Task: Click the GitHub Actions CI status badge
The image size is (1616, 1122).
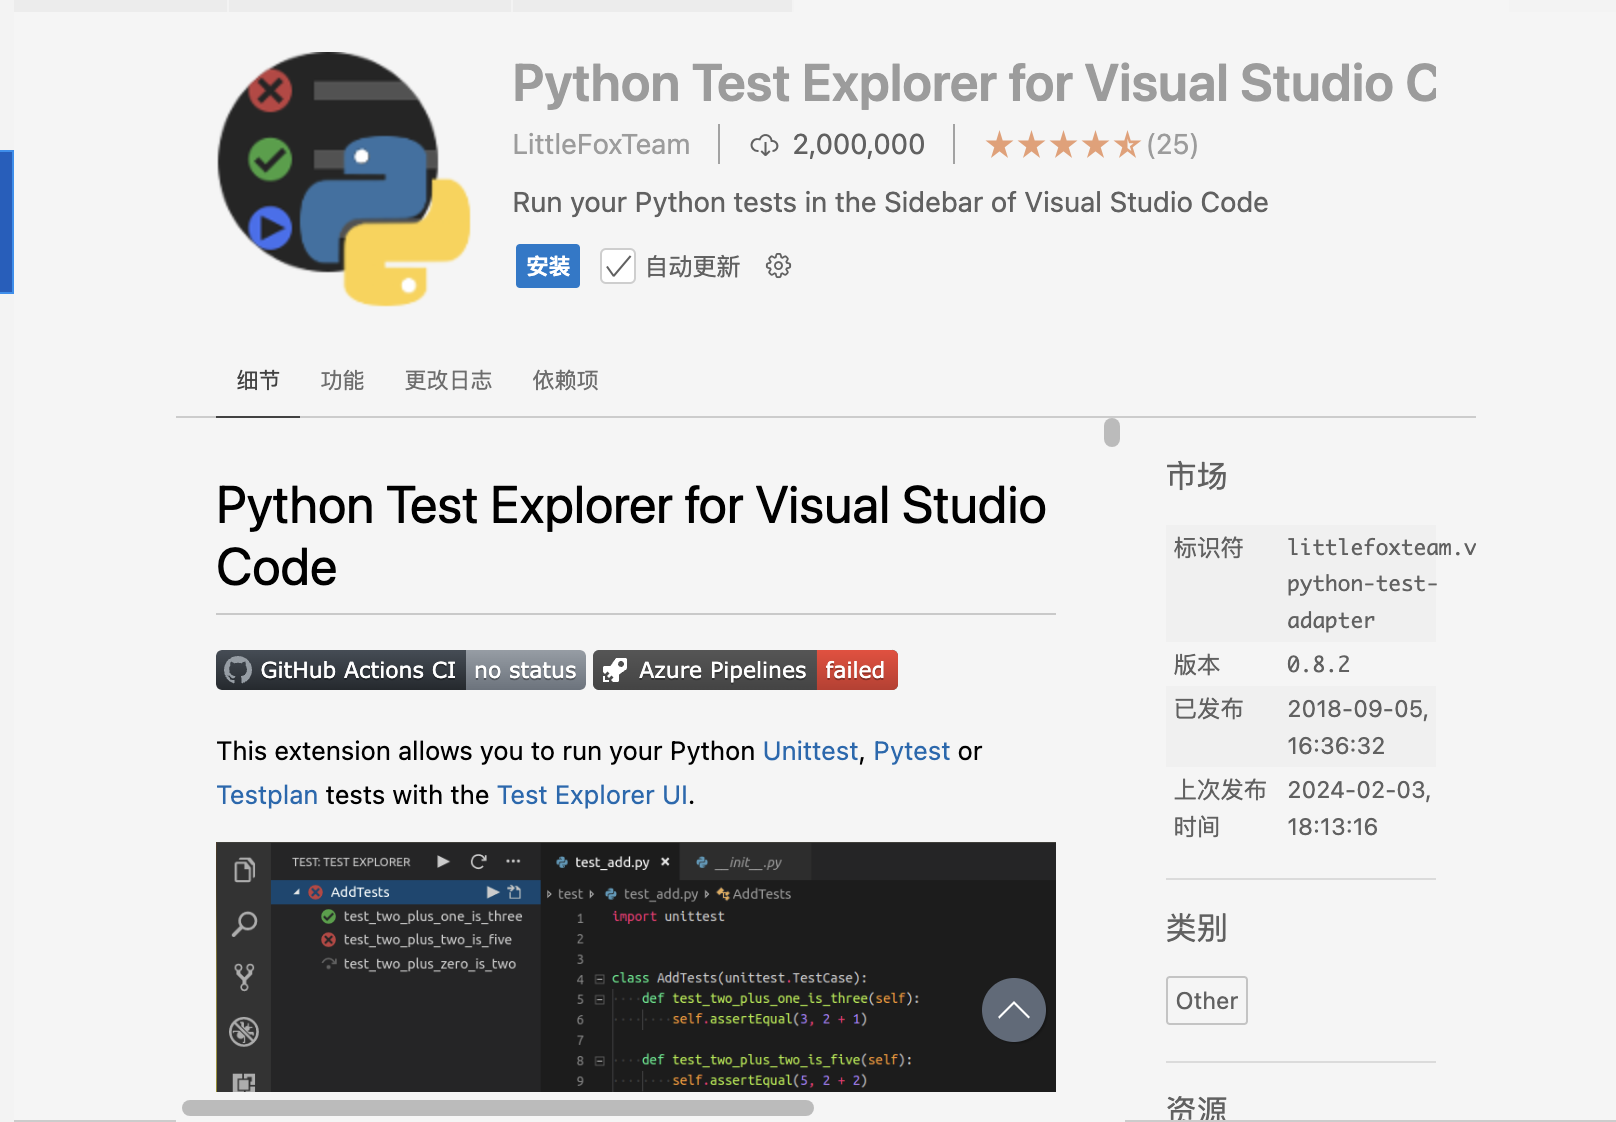Action: 400,670
